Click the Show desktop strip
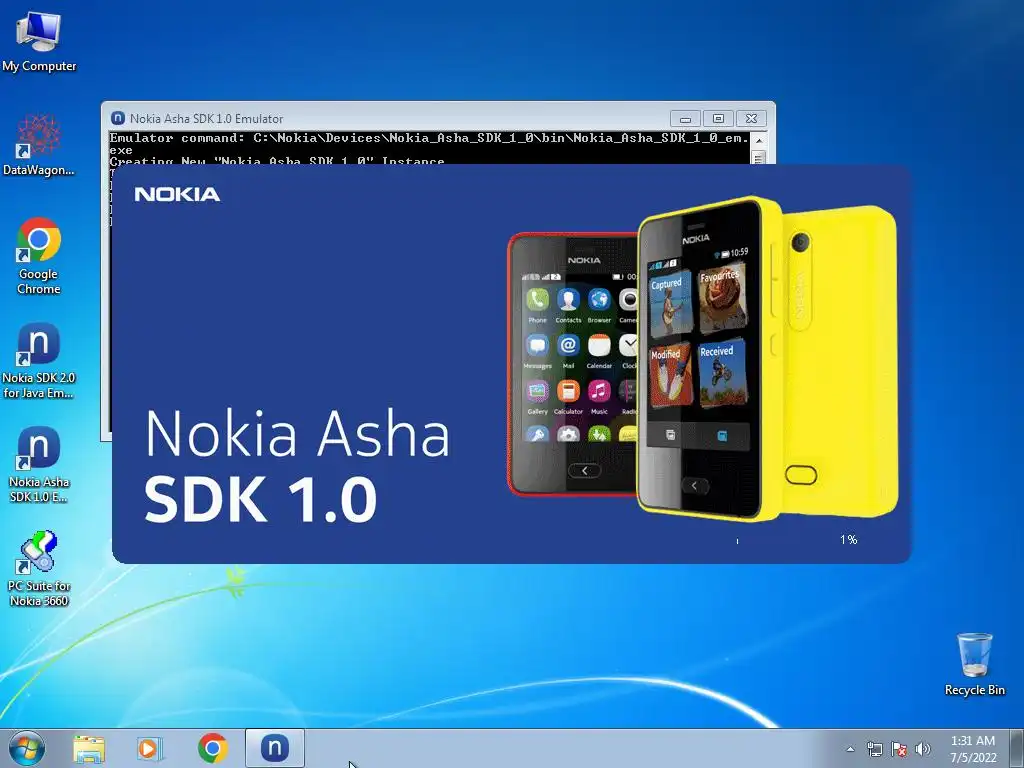1024x768 pixels. 1017,748
